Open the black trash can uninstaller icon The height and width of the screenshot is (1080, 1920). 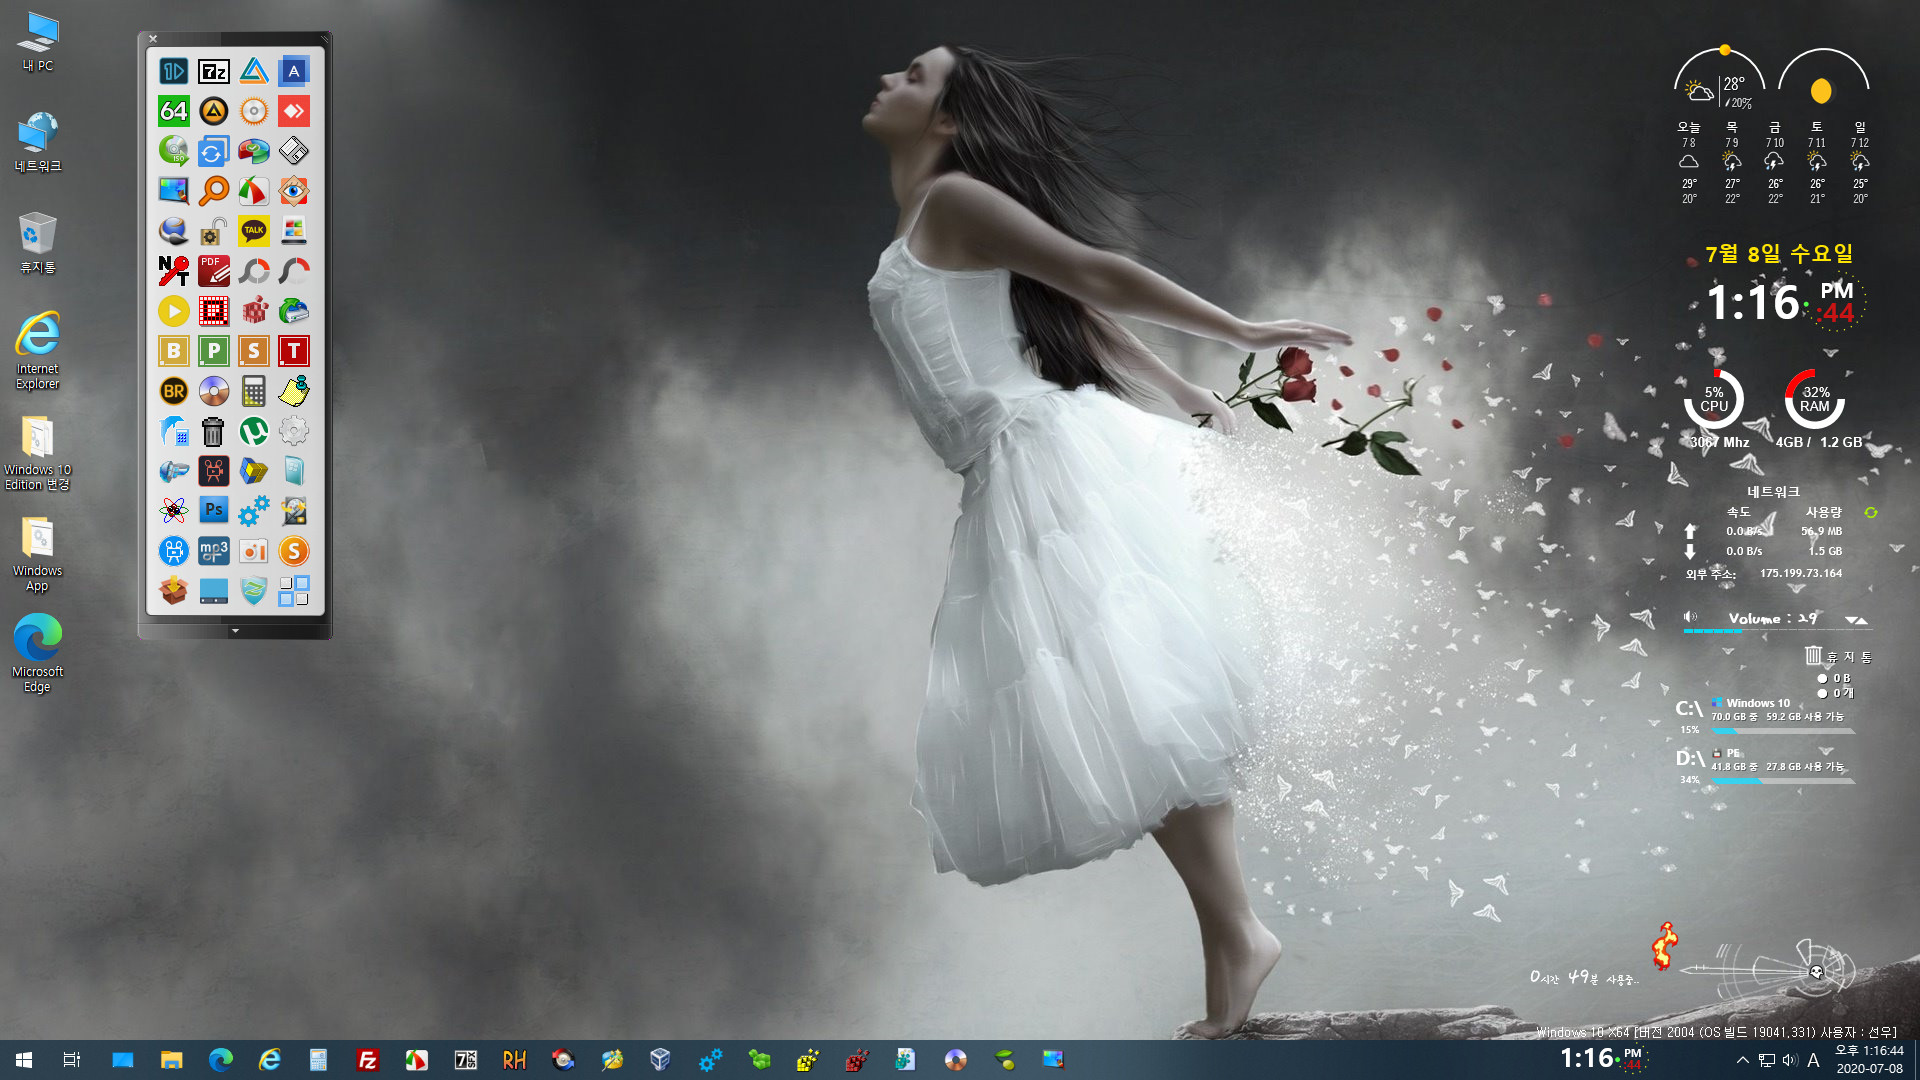click(x=213, y=431)
